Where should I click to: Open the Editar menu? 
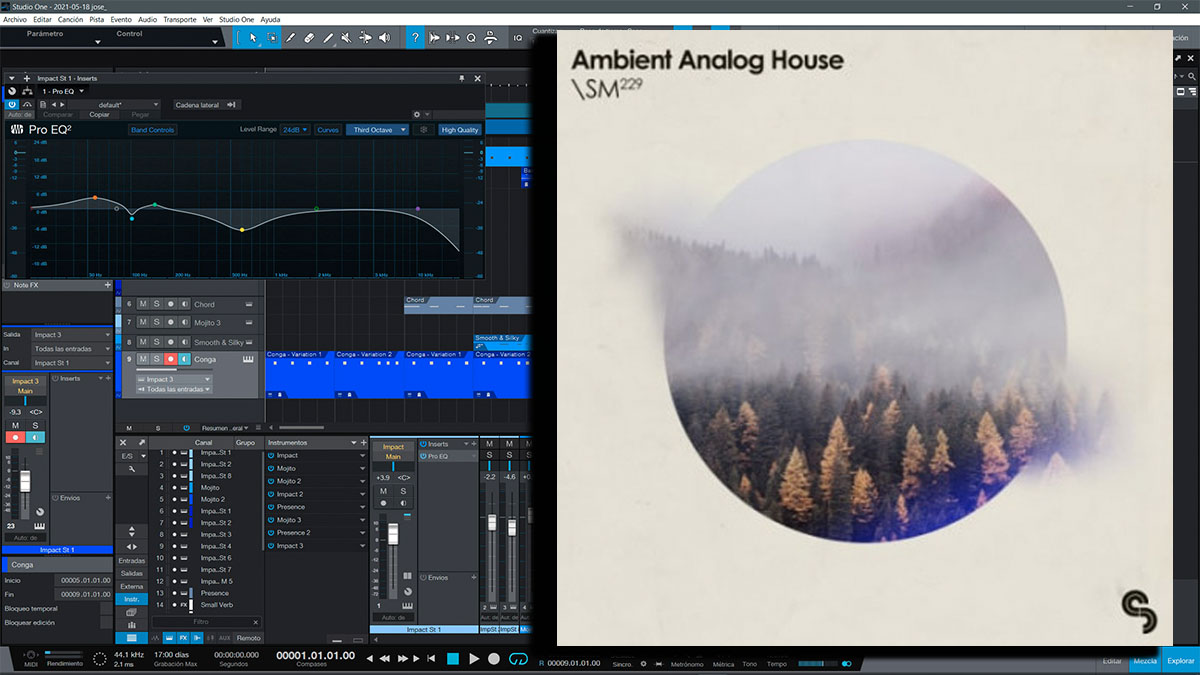point(42,19)
